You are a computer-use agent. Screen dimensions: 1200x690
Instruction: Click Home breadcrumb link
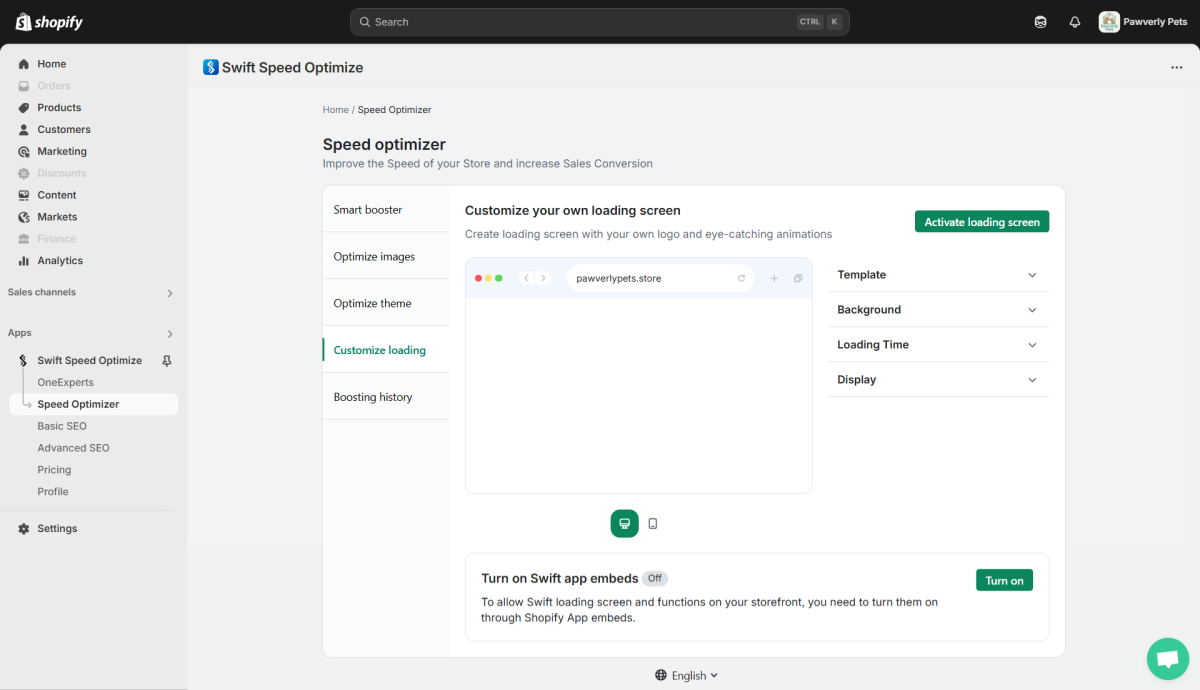[335, 110]
